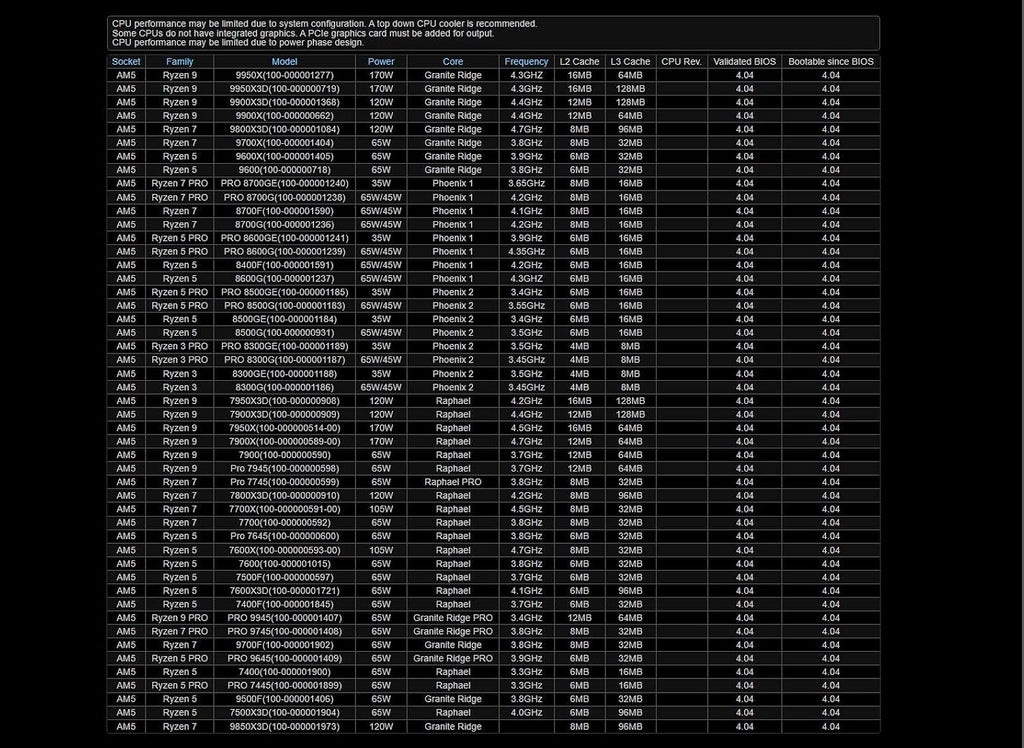Select model 7600X(100-000000593-00) cell
The width and height of the screenshot is (1024, 748).
coord(285,550)
